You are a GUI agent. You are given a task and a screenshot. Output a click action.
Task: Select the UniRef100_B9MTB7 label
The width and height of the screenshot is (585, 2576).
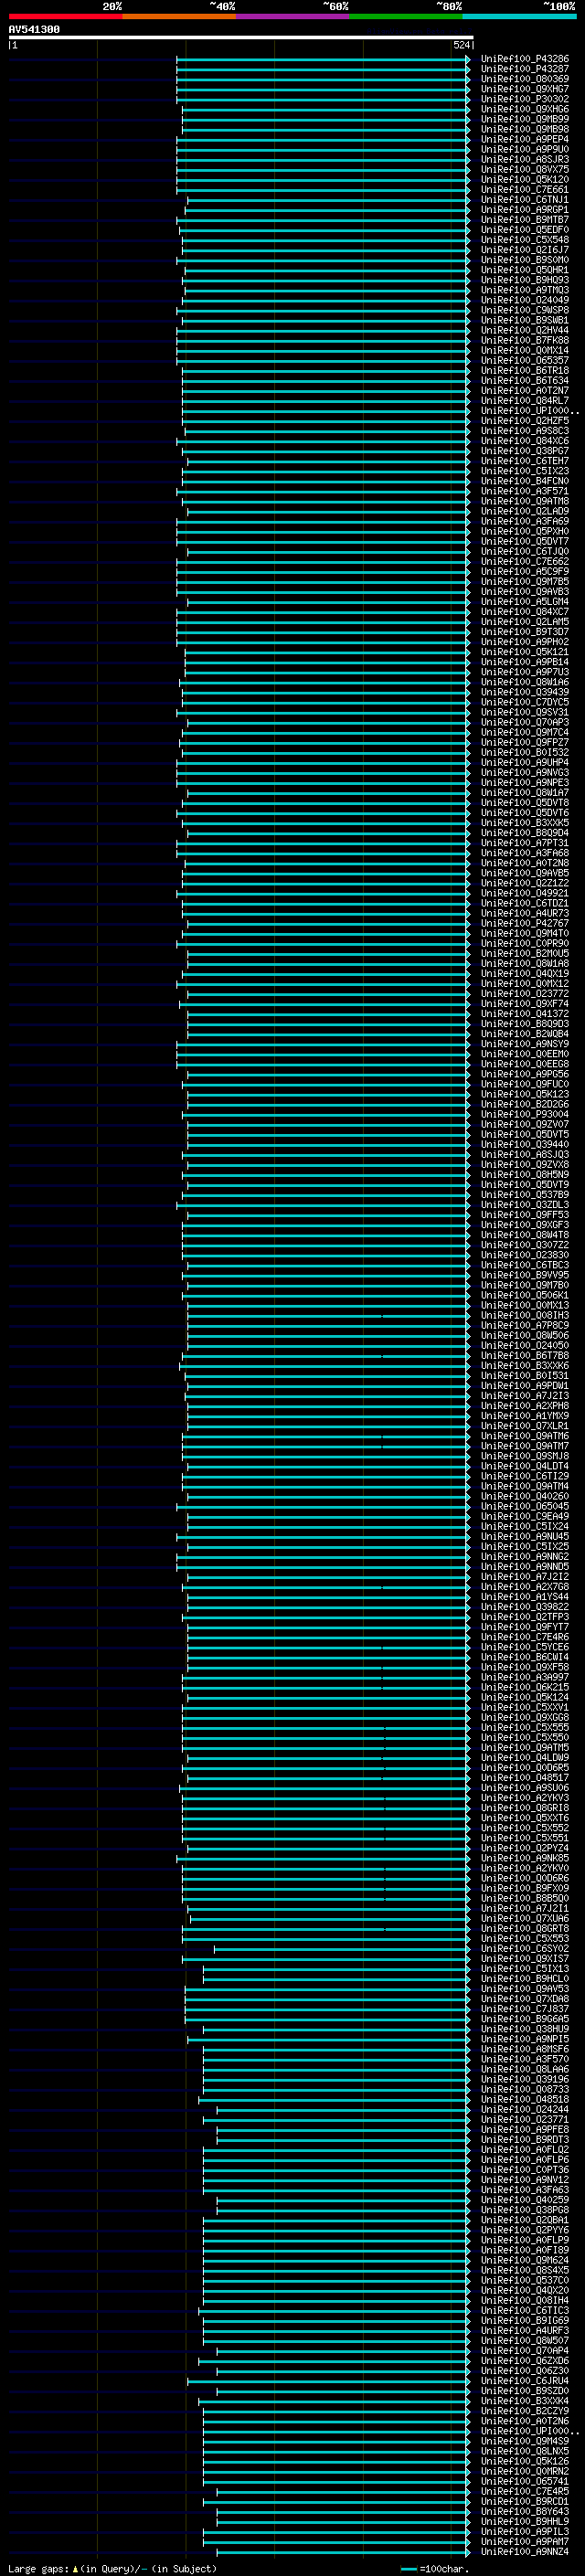[x=524, y=219]
